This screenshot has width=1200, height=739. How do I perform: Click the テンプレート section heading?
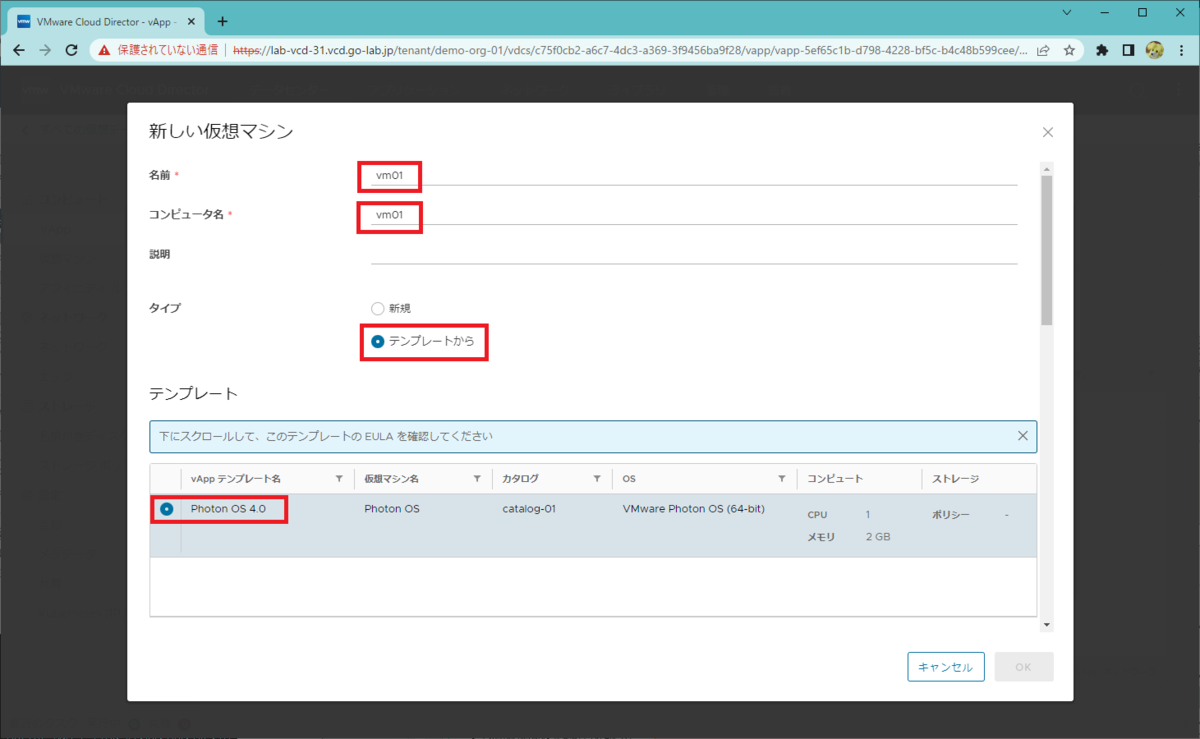click(194, 393)
